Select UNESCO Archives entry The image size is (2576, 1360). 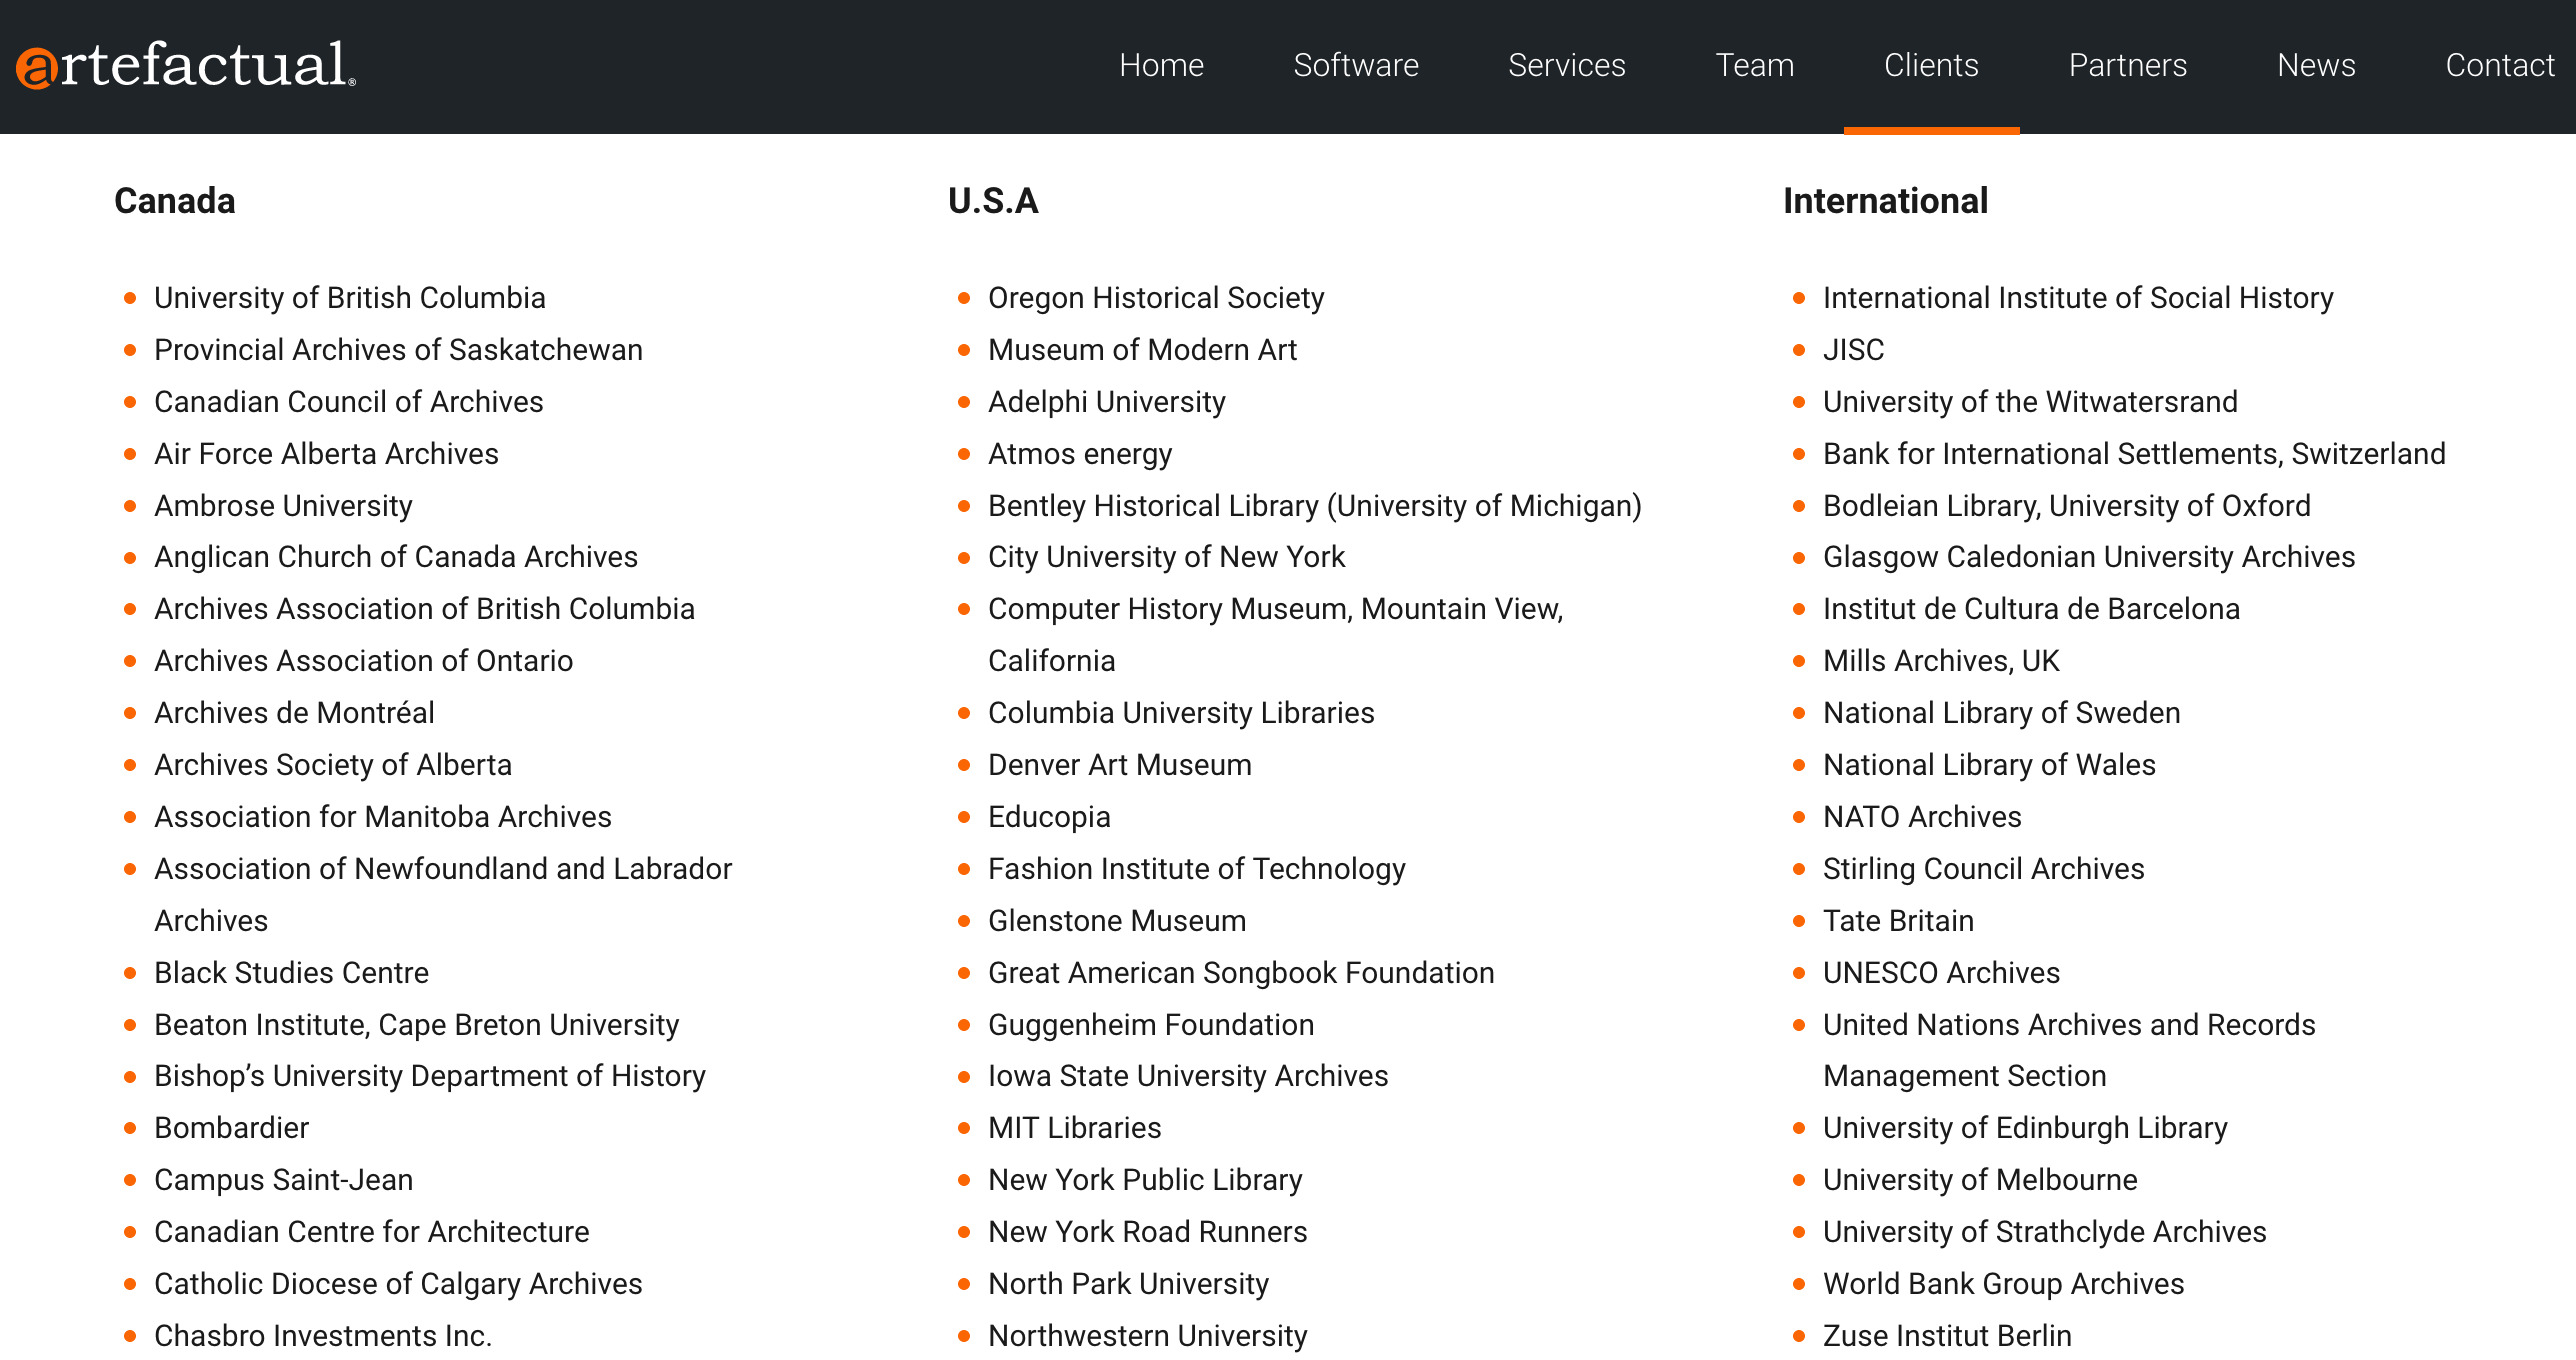[1941, 973]
